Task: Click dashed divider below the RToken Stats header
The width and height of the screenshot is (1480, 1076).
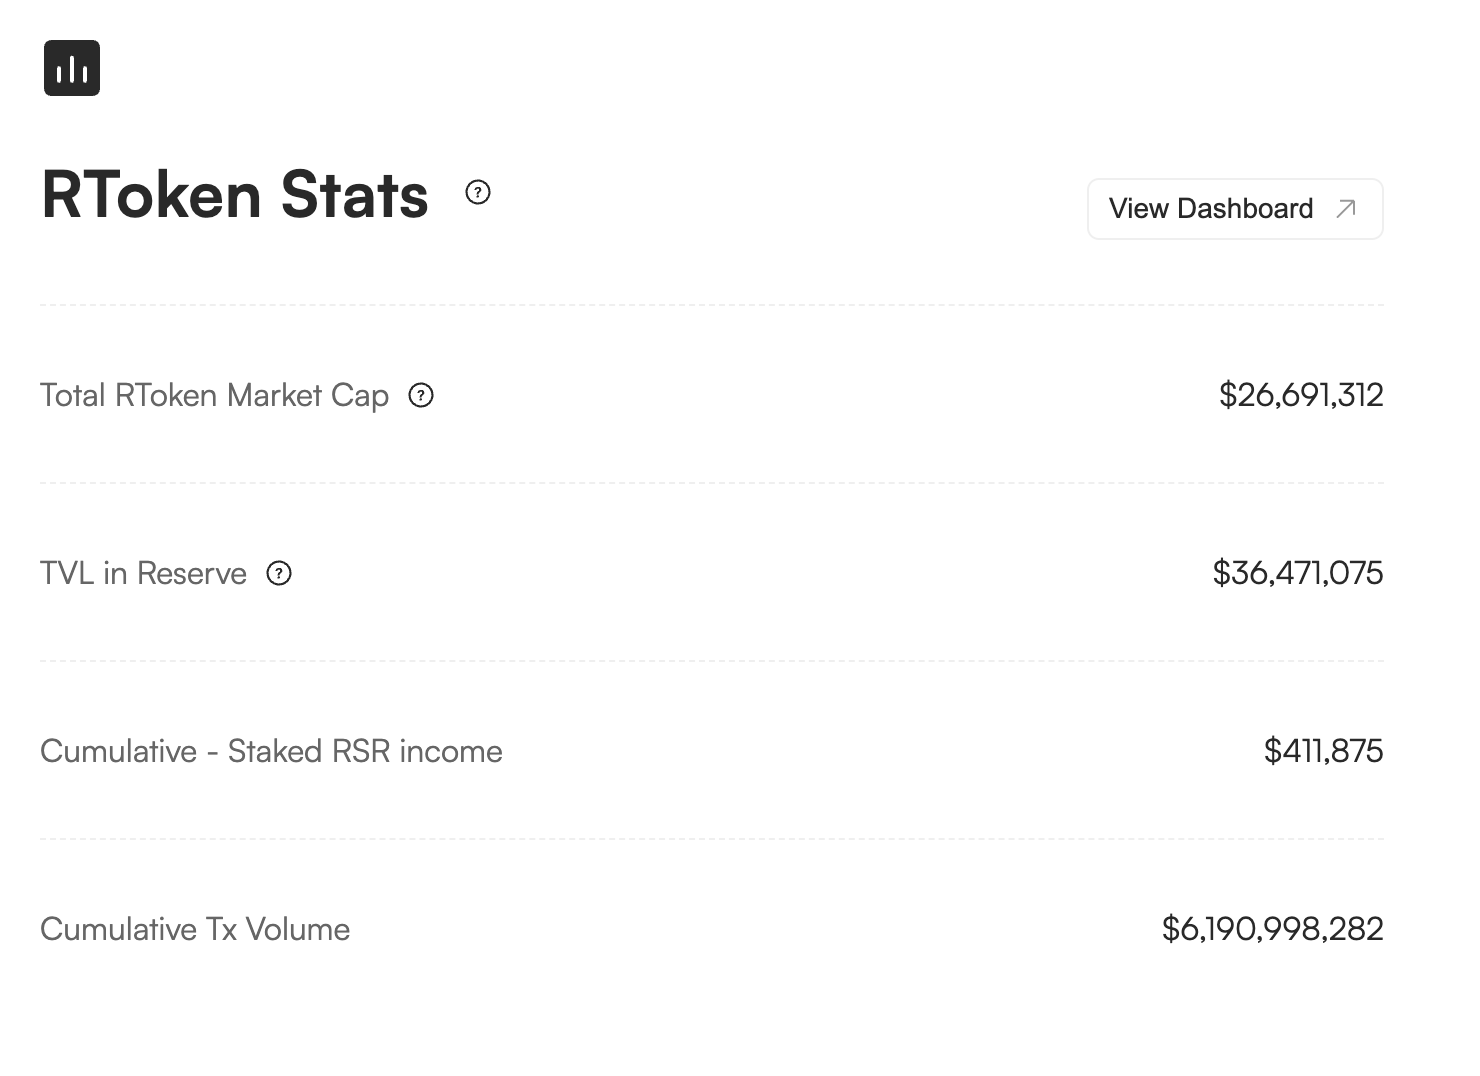Action: point(712,305)
